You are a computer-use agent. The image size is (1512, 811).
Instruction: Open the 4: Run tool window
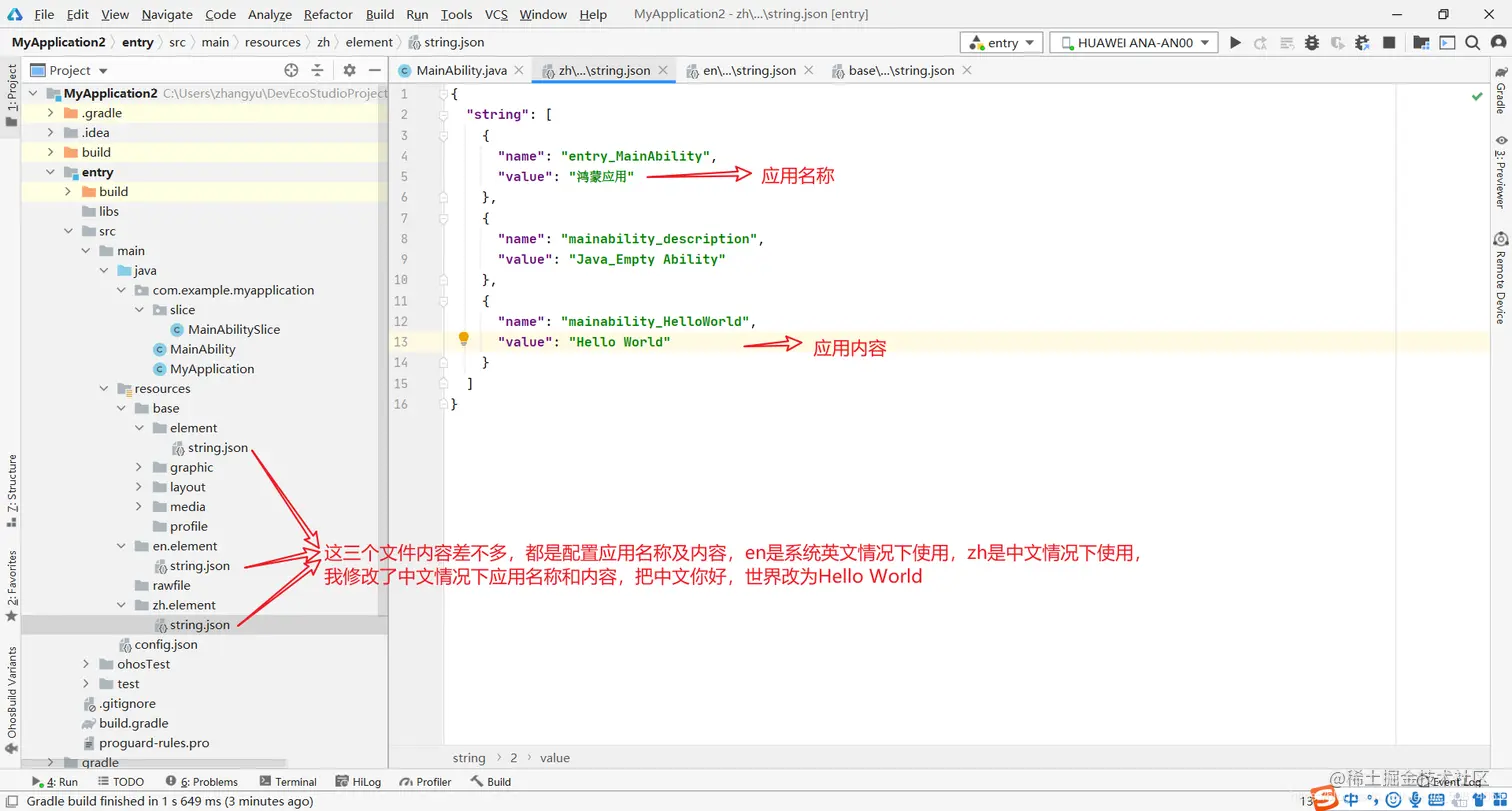(x=55, y=782)
